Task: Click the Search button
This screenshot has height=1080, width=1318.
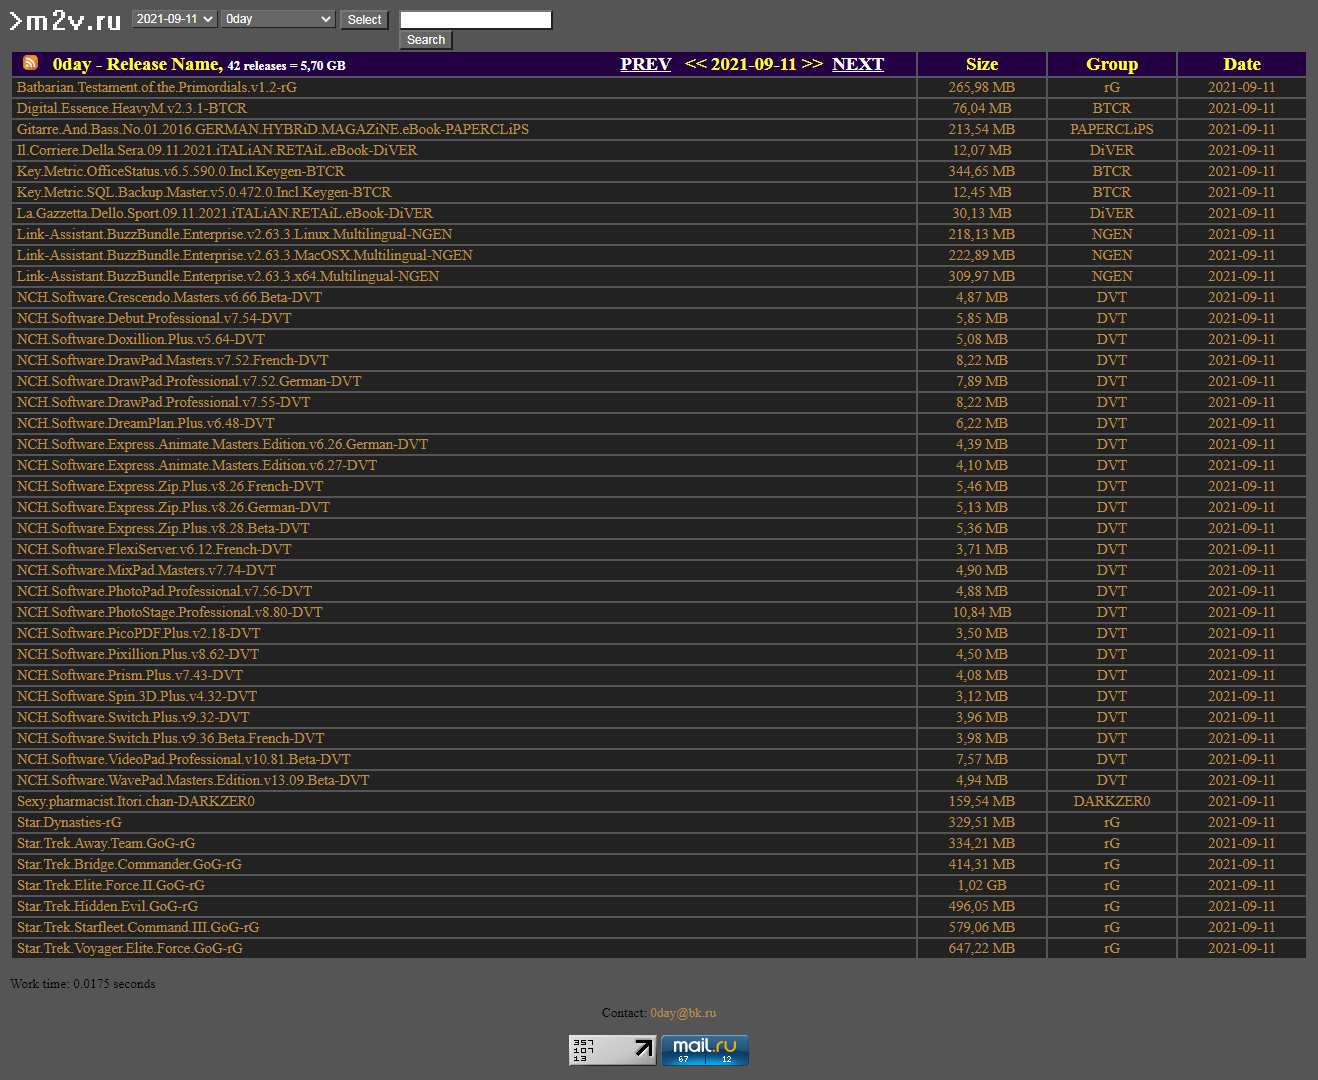Action: 426,40
